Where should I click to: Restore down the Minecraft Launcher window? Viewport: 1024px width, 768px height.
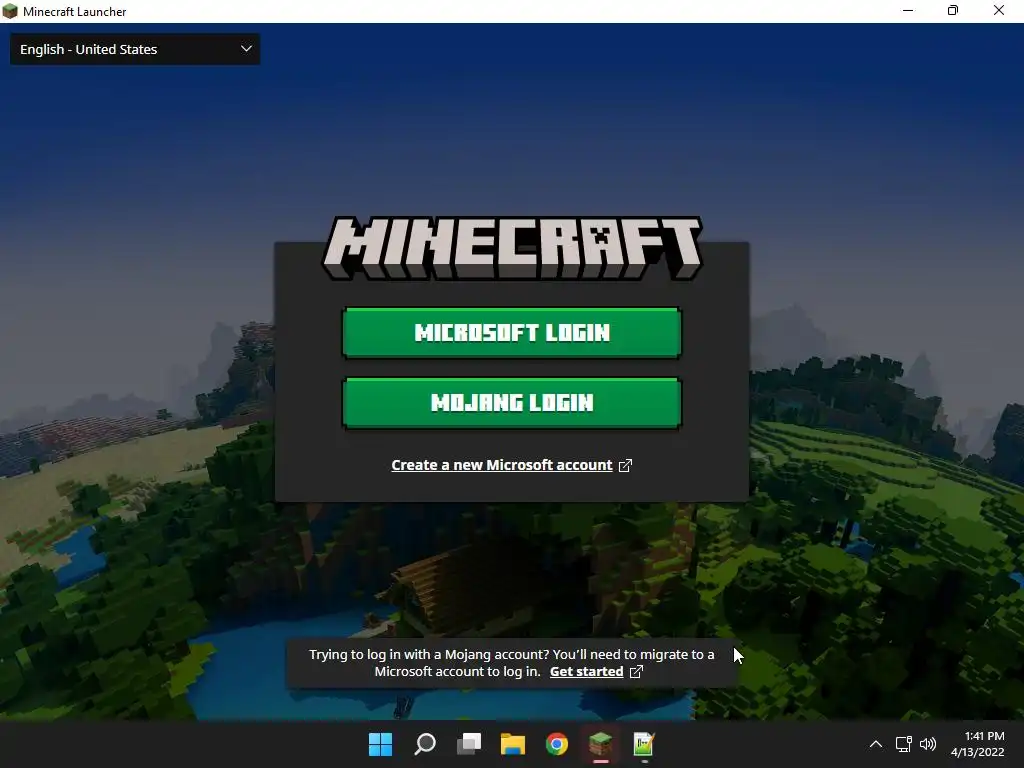(x=953, y=10)
